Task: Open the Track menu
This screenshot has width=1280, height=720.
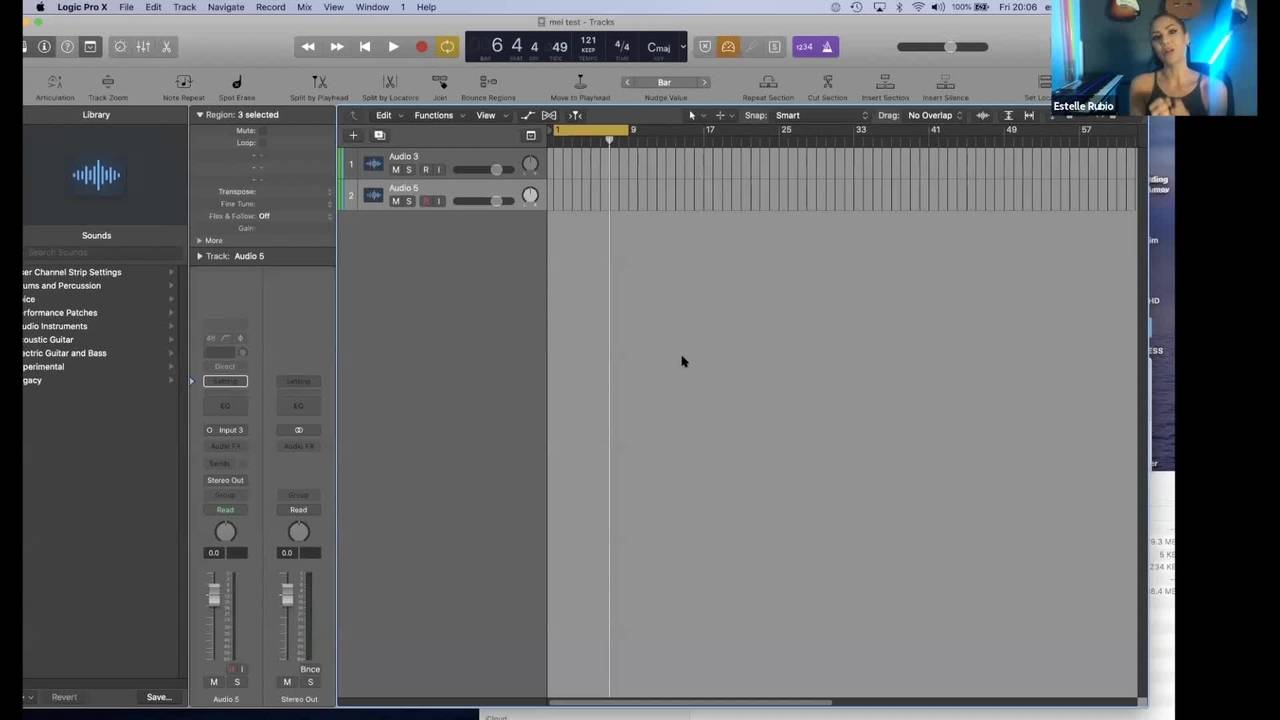Action: [185, 7]
